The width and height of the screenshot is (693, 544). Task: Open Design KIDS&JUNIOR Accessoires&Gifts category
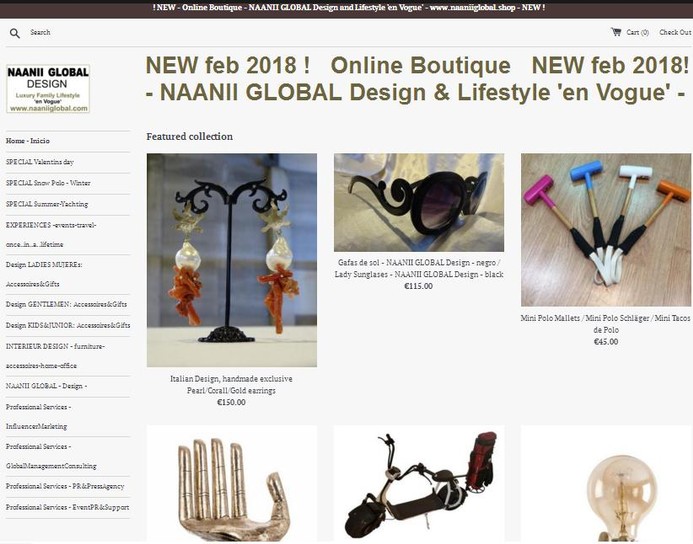point(68,326)
